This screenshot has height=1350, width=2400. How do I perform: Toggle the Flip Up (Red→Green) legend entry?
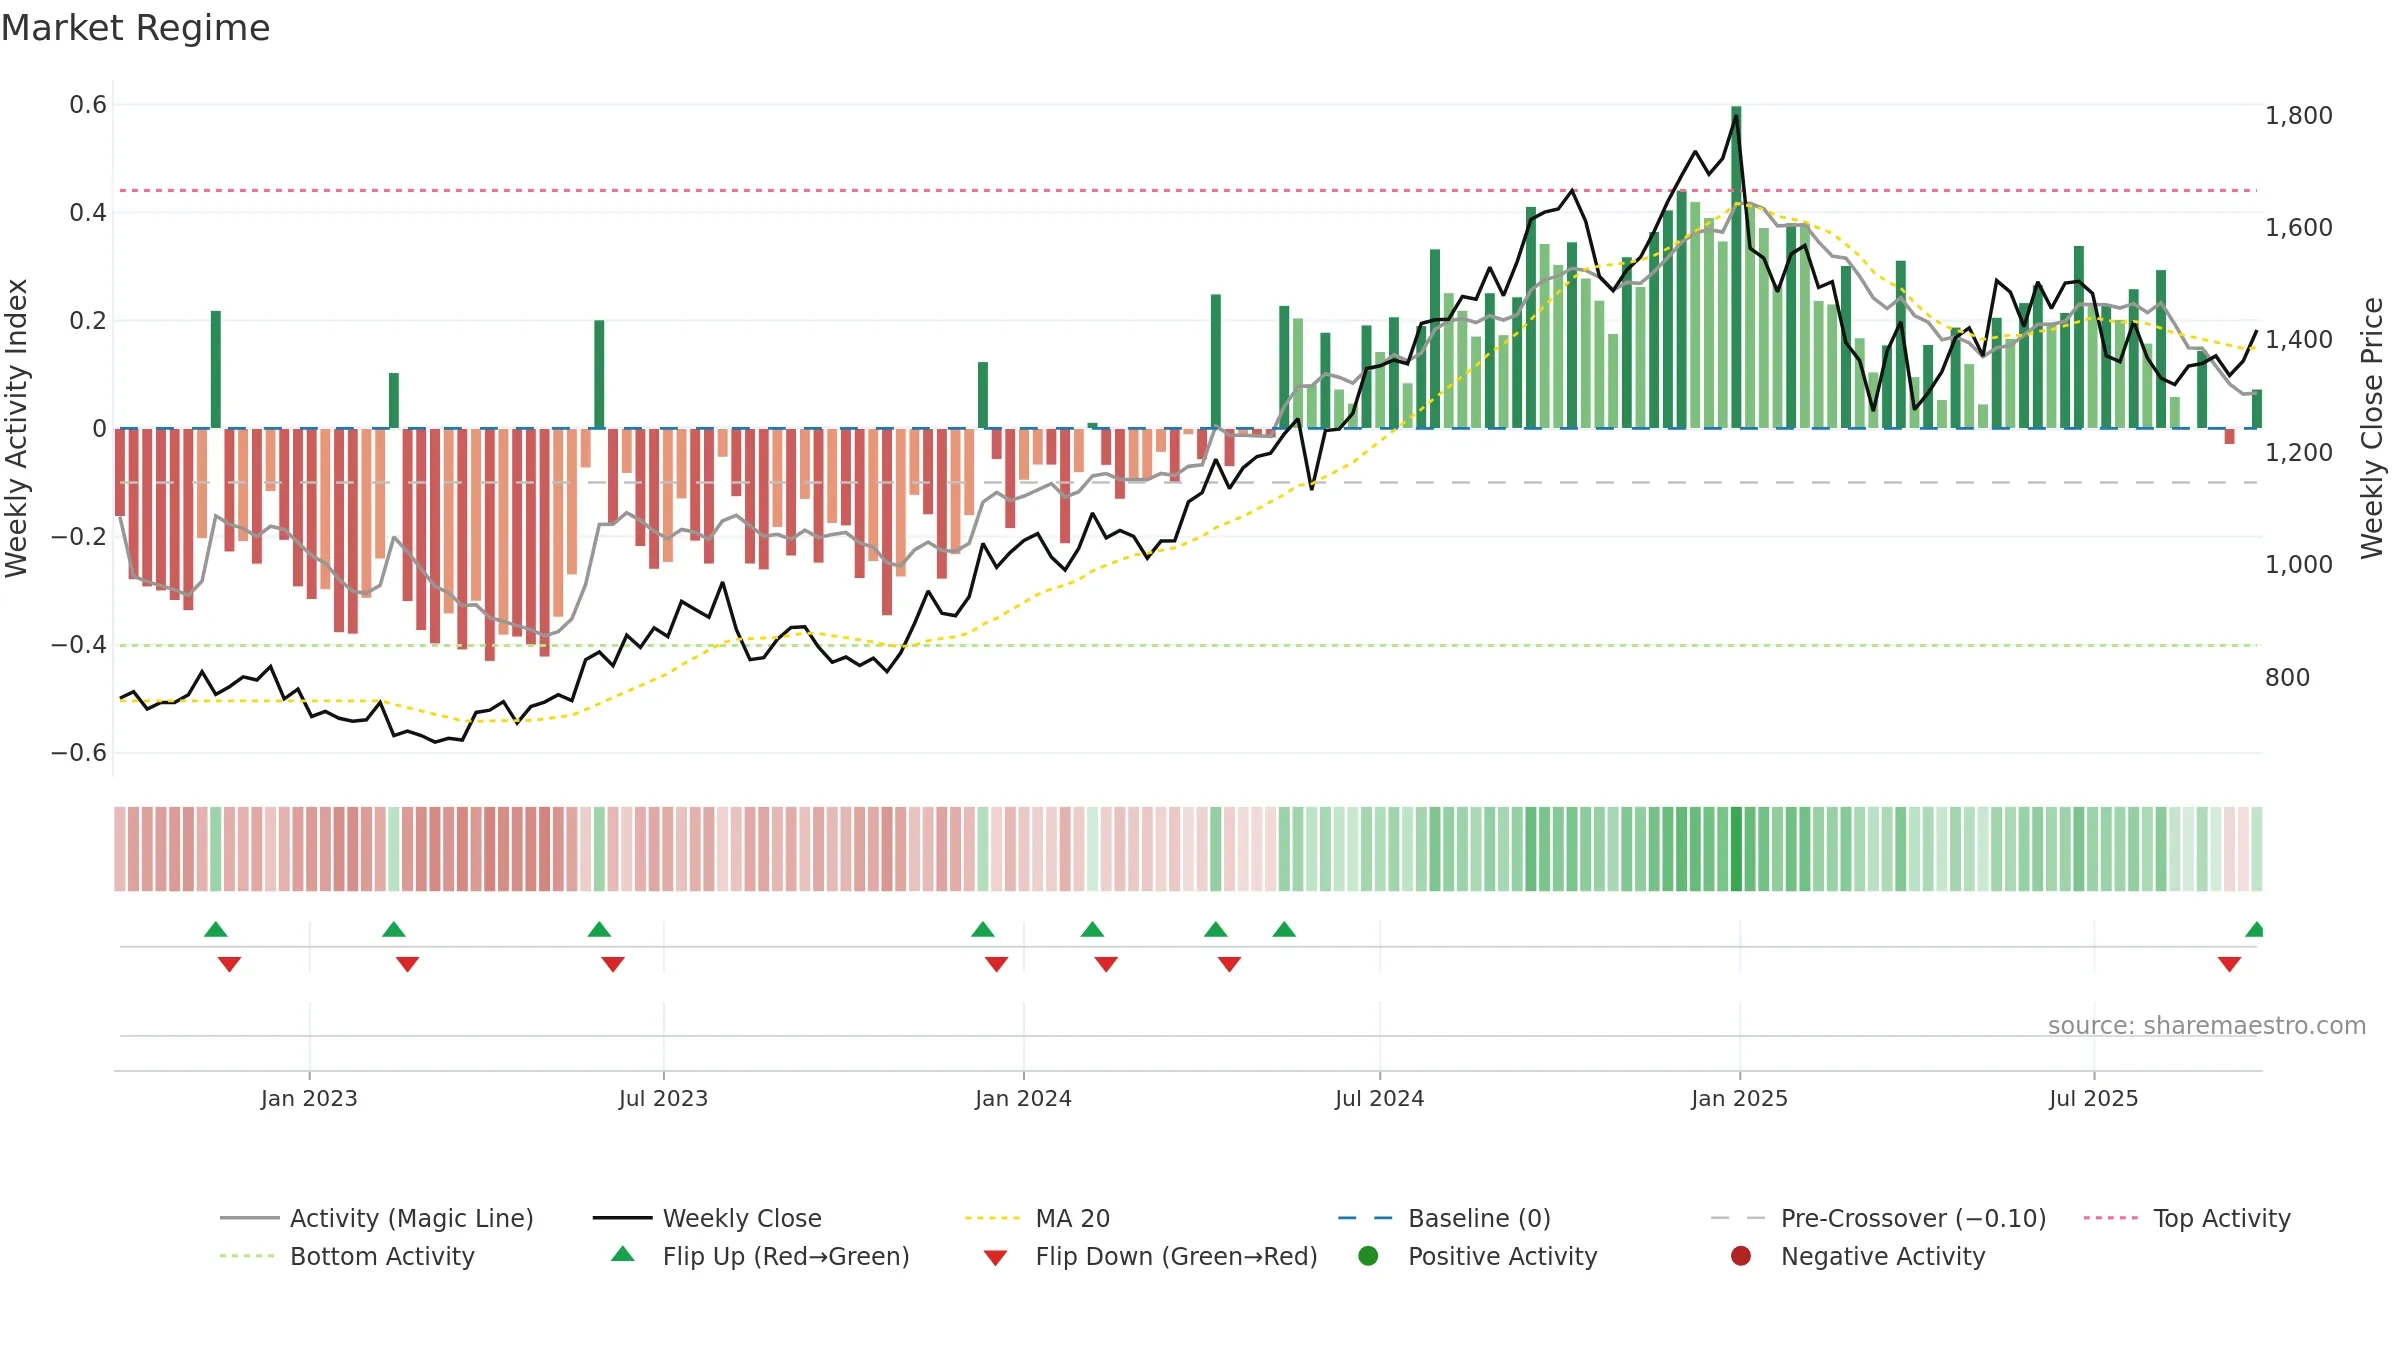coord(760,1256)
